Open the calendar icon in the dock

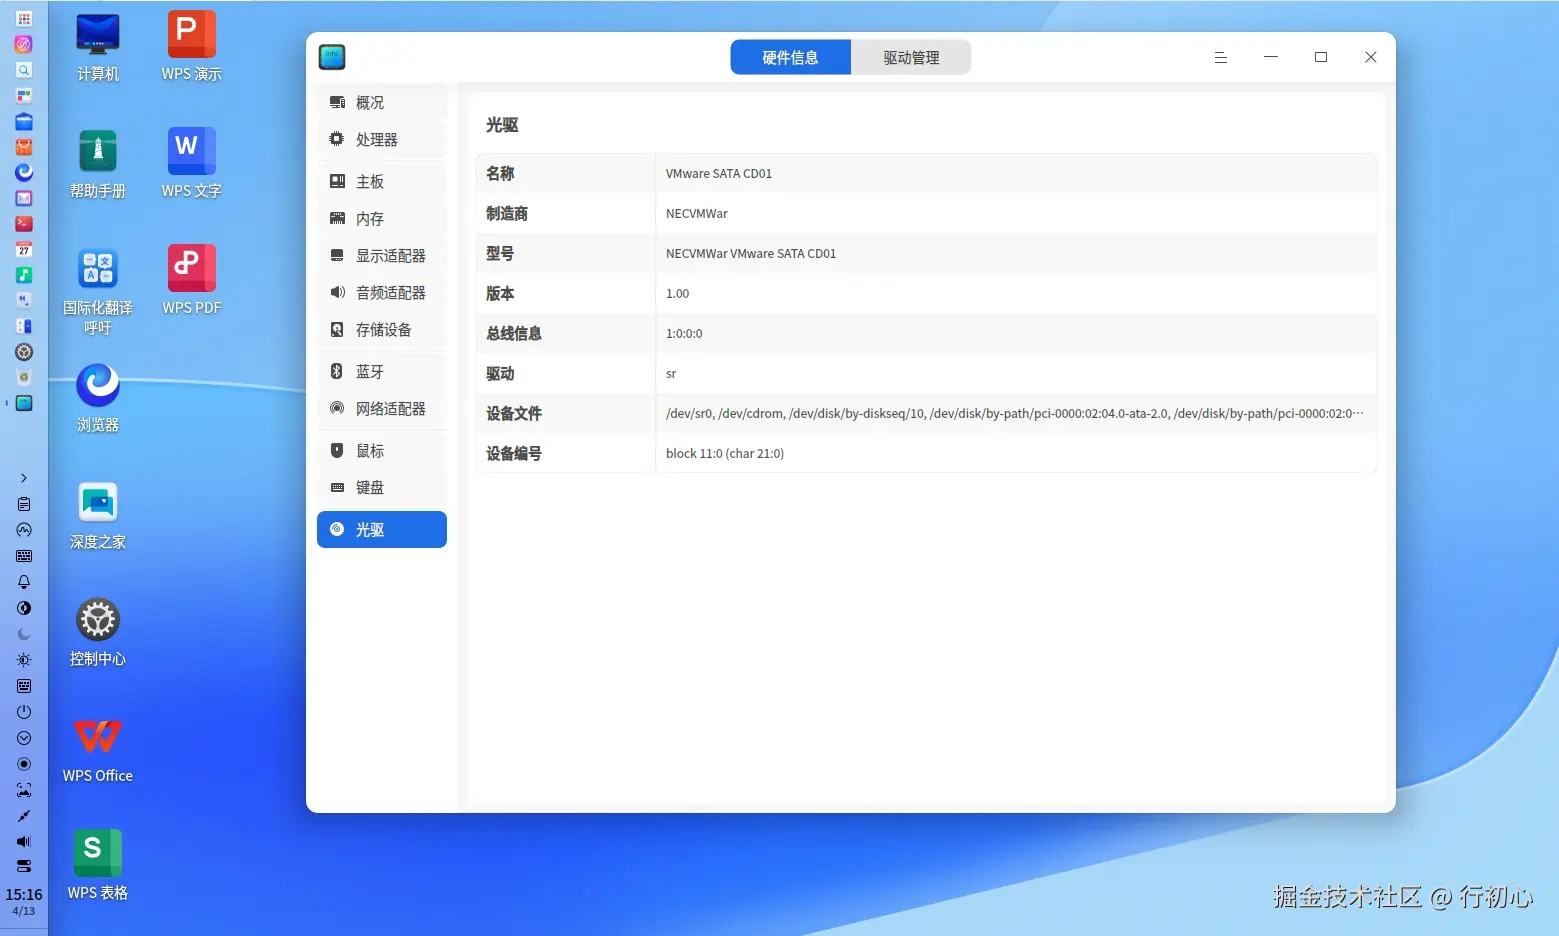pyautogui.click(x=24, y=250)
